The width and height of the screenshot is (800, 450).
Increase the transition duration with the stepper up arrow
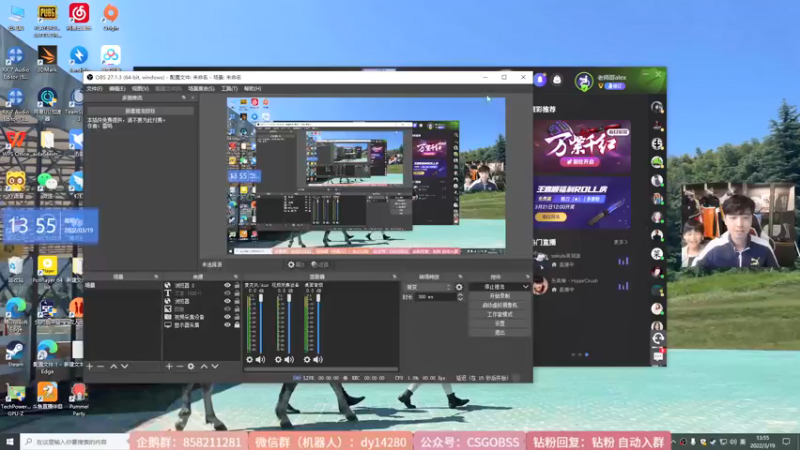coord(460,295)
